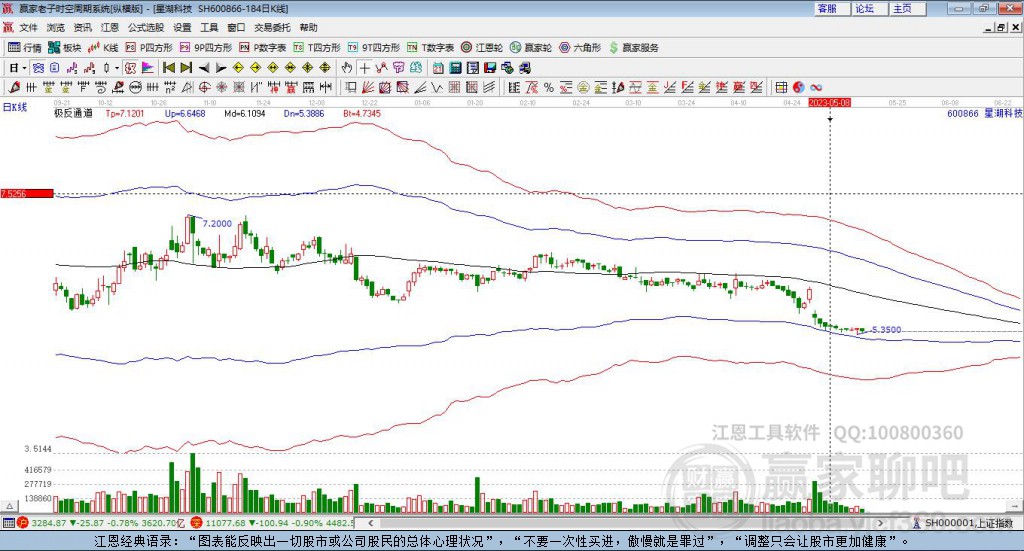The height and width of the screenshot is (551, 1024).
Task: Click the highlighted date 2023-05-08 marker
Action: [x=829, y=103]
